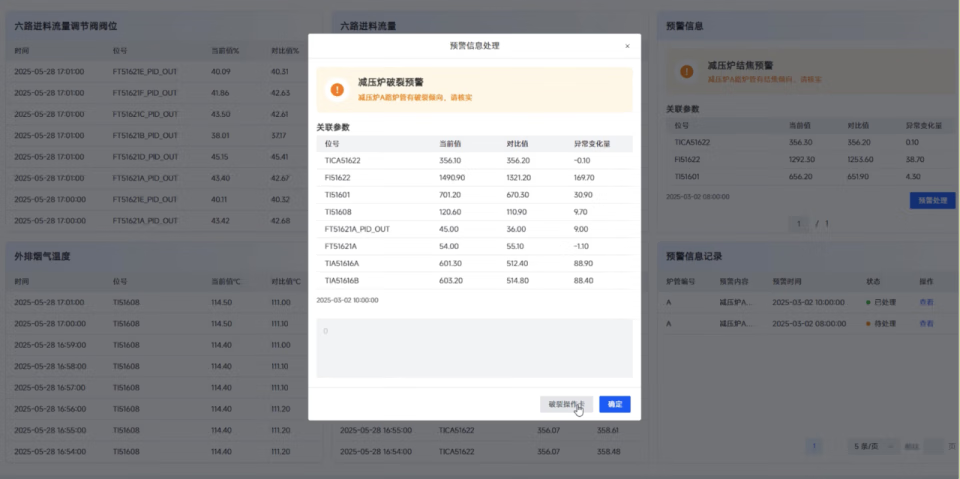Click change value 169.70 in dialog table
This screenshot has height=479, width=960.
click(585, 178)
